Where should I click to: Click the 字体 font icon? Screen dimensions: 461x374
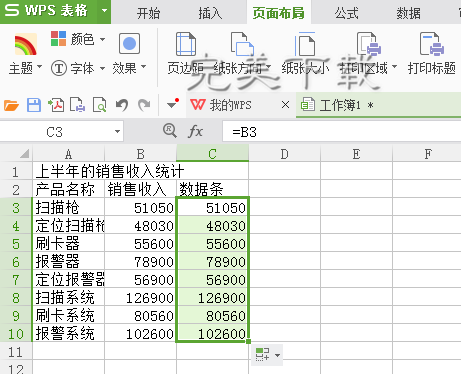click(x=59, y=68)
